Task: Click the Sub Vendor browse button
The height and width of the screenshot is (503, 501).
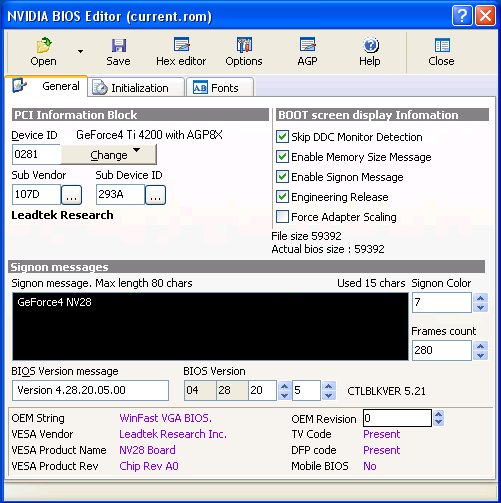Action: (x=71, y=195)
